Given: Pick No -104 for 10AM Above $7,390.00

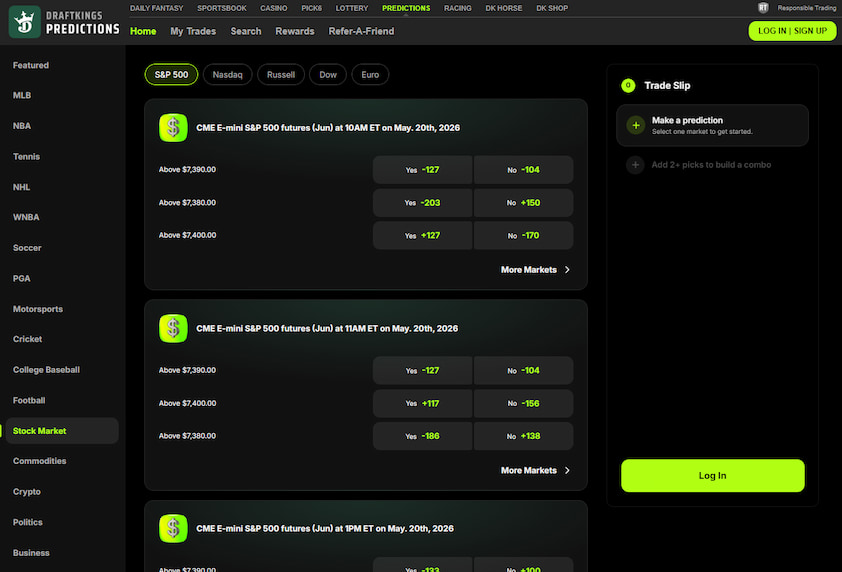Looking at the screenshot, I should click(523, 170).
